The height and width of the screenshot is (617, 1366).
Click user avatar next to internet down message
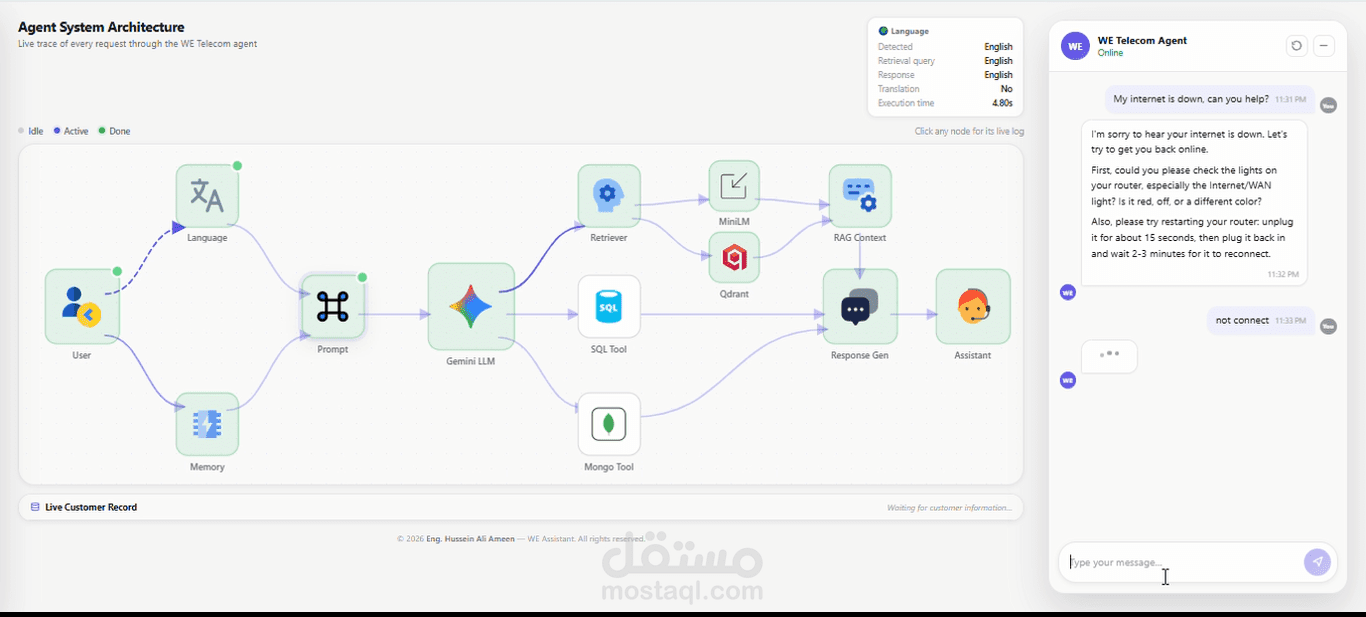click(1328, 105)
